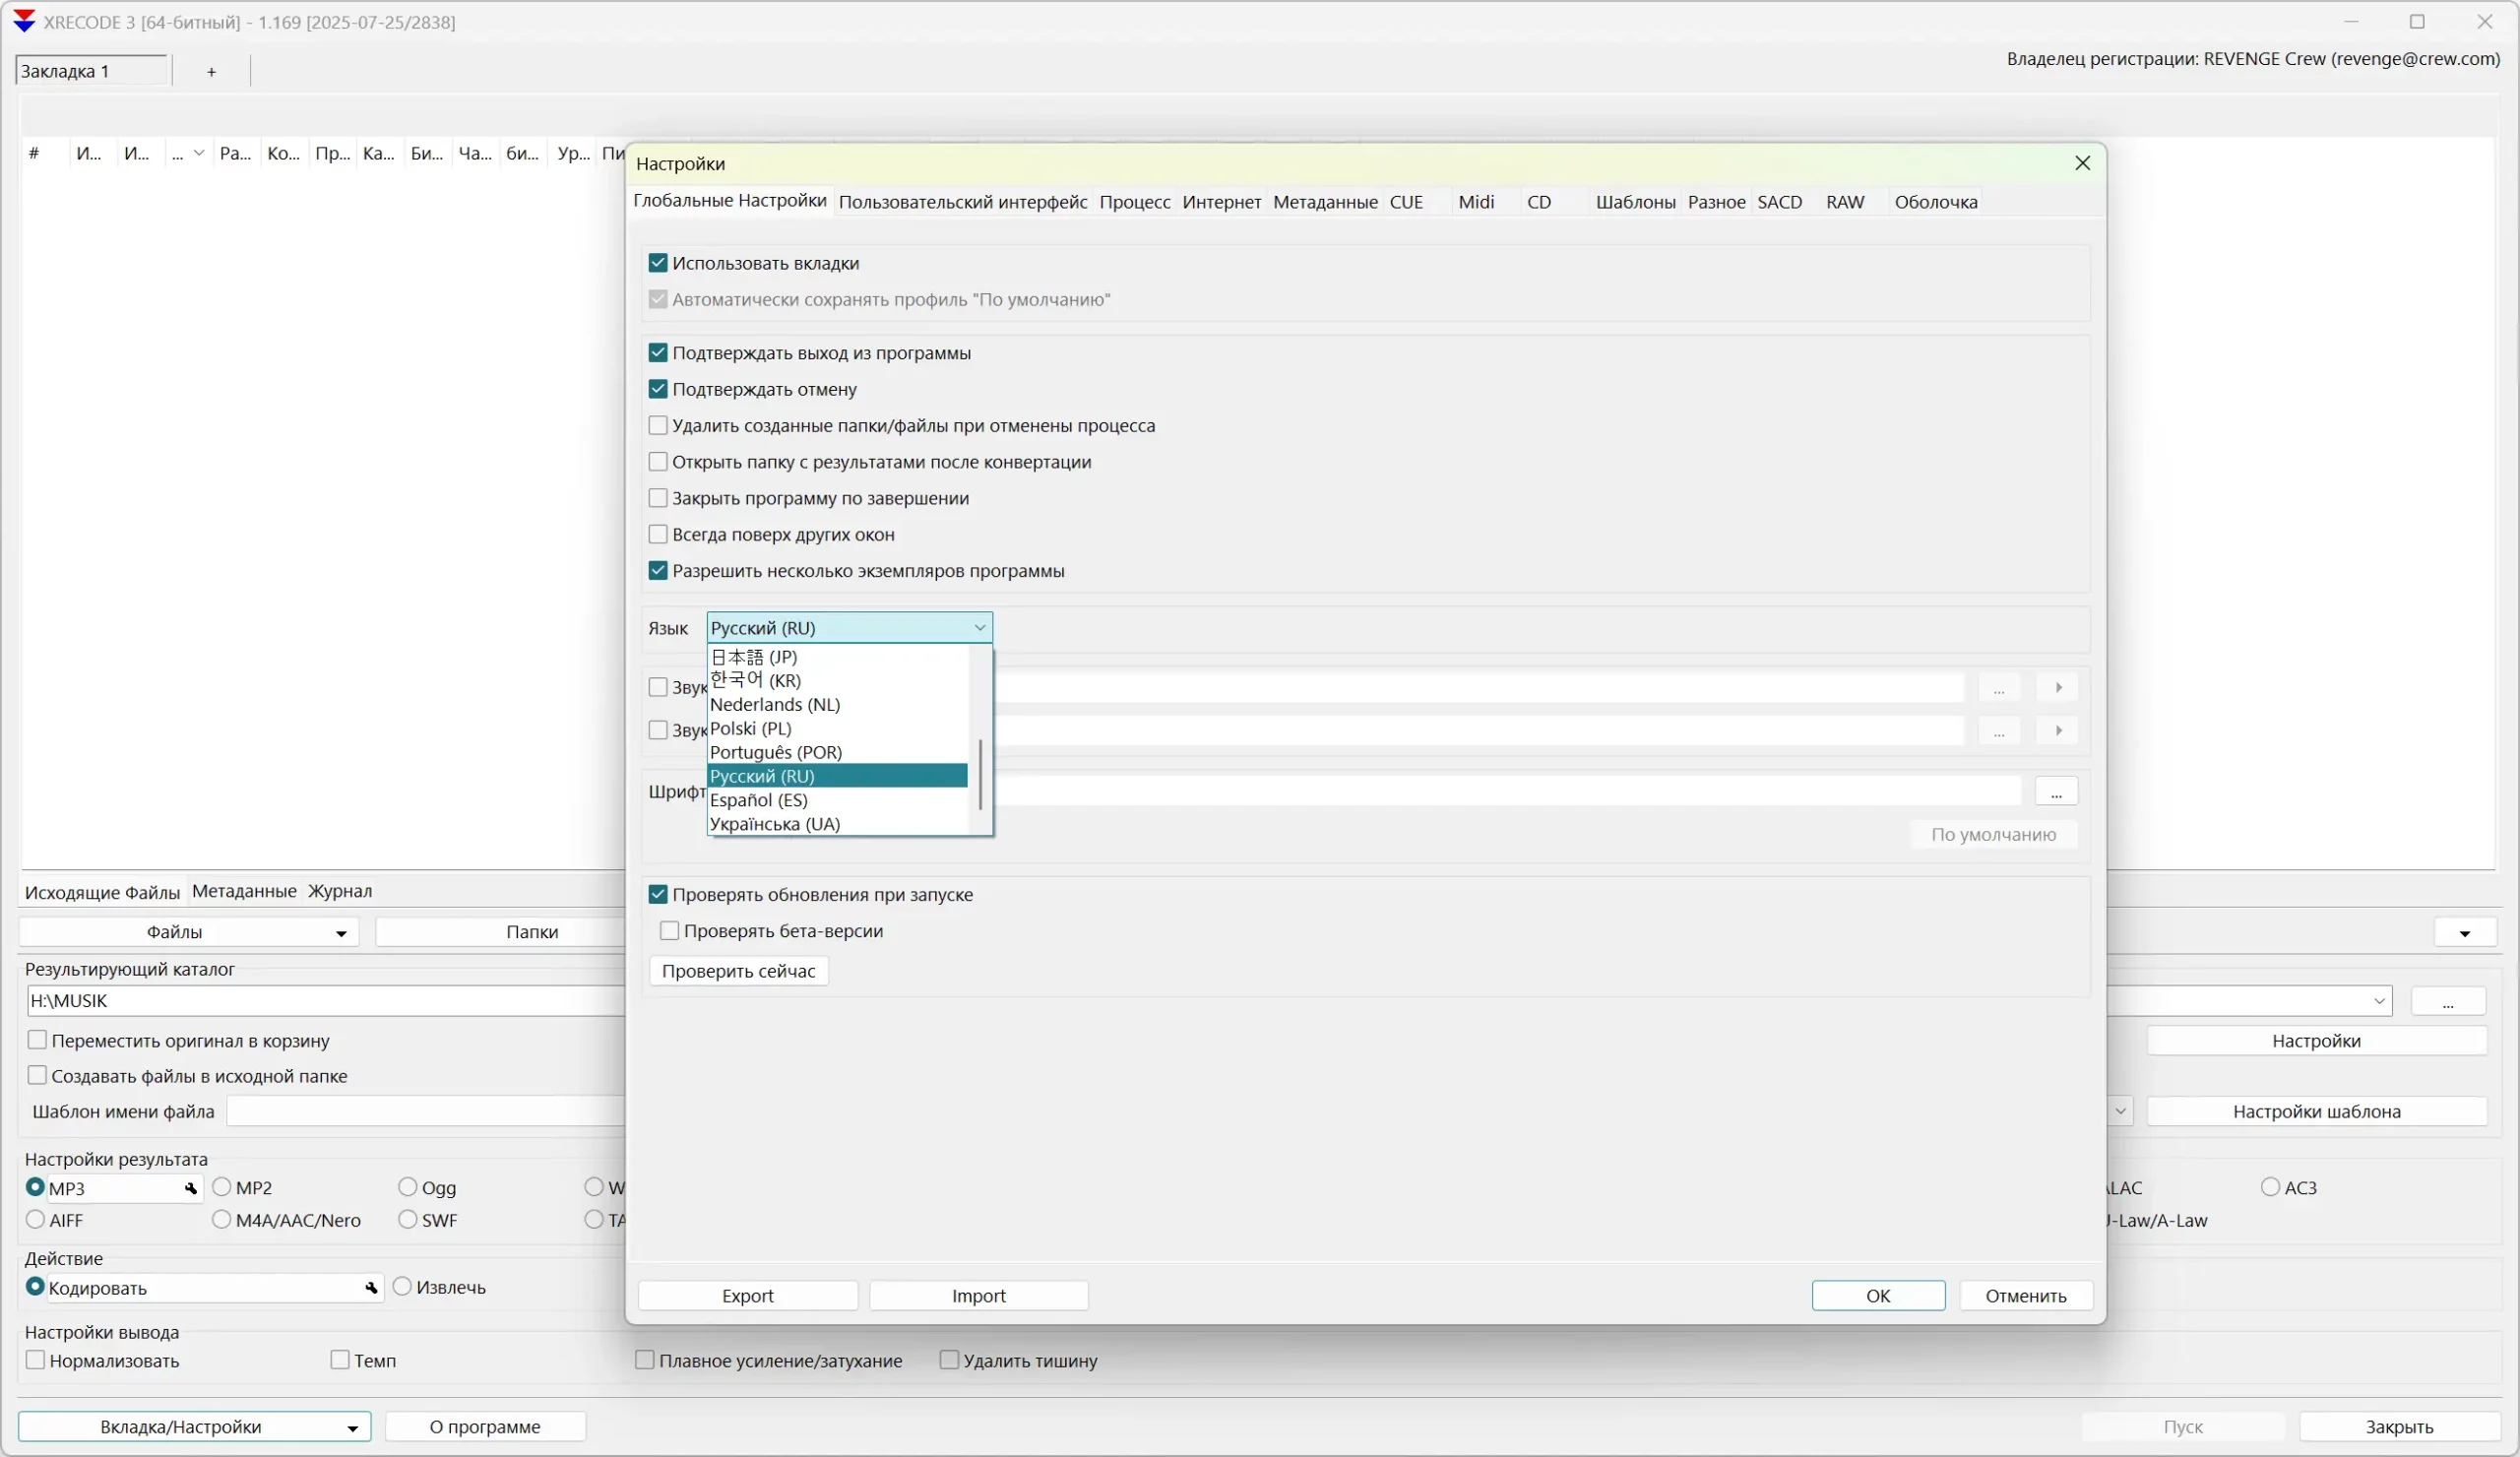2520x1457 pixels.
Task: Click the wrench icon next to MP3
Action: 191,1188
